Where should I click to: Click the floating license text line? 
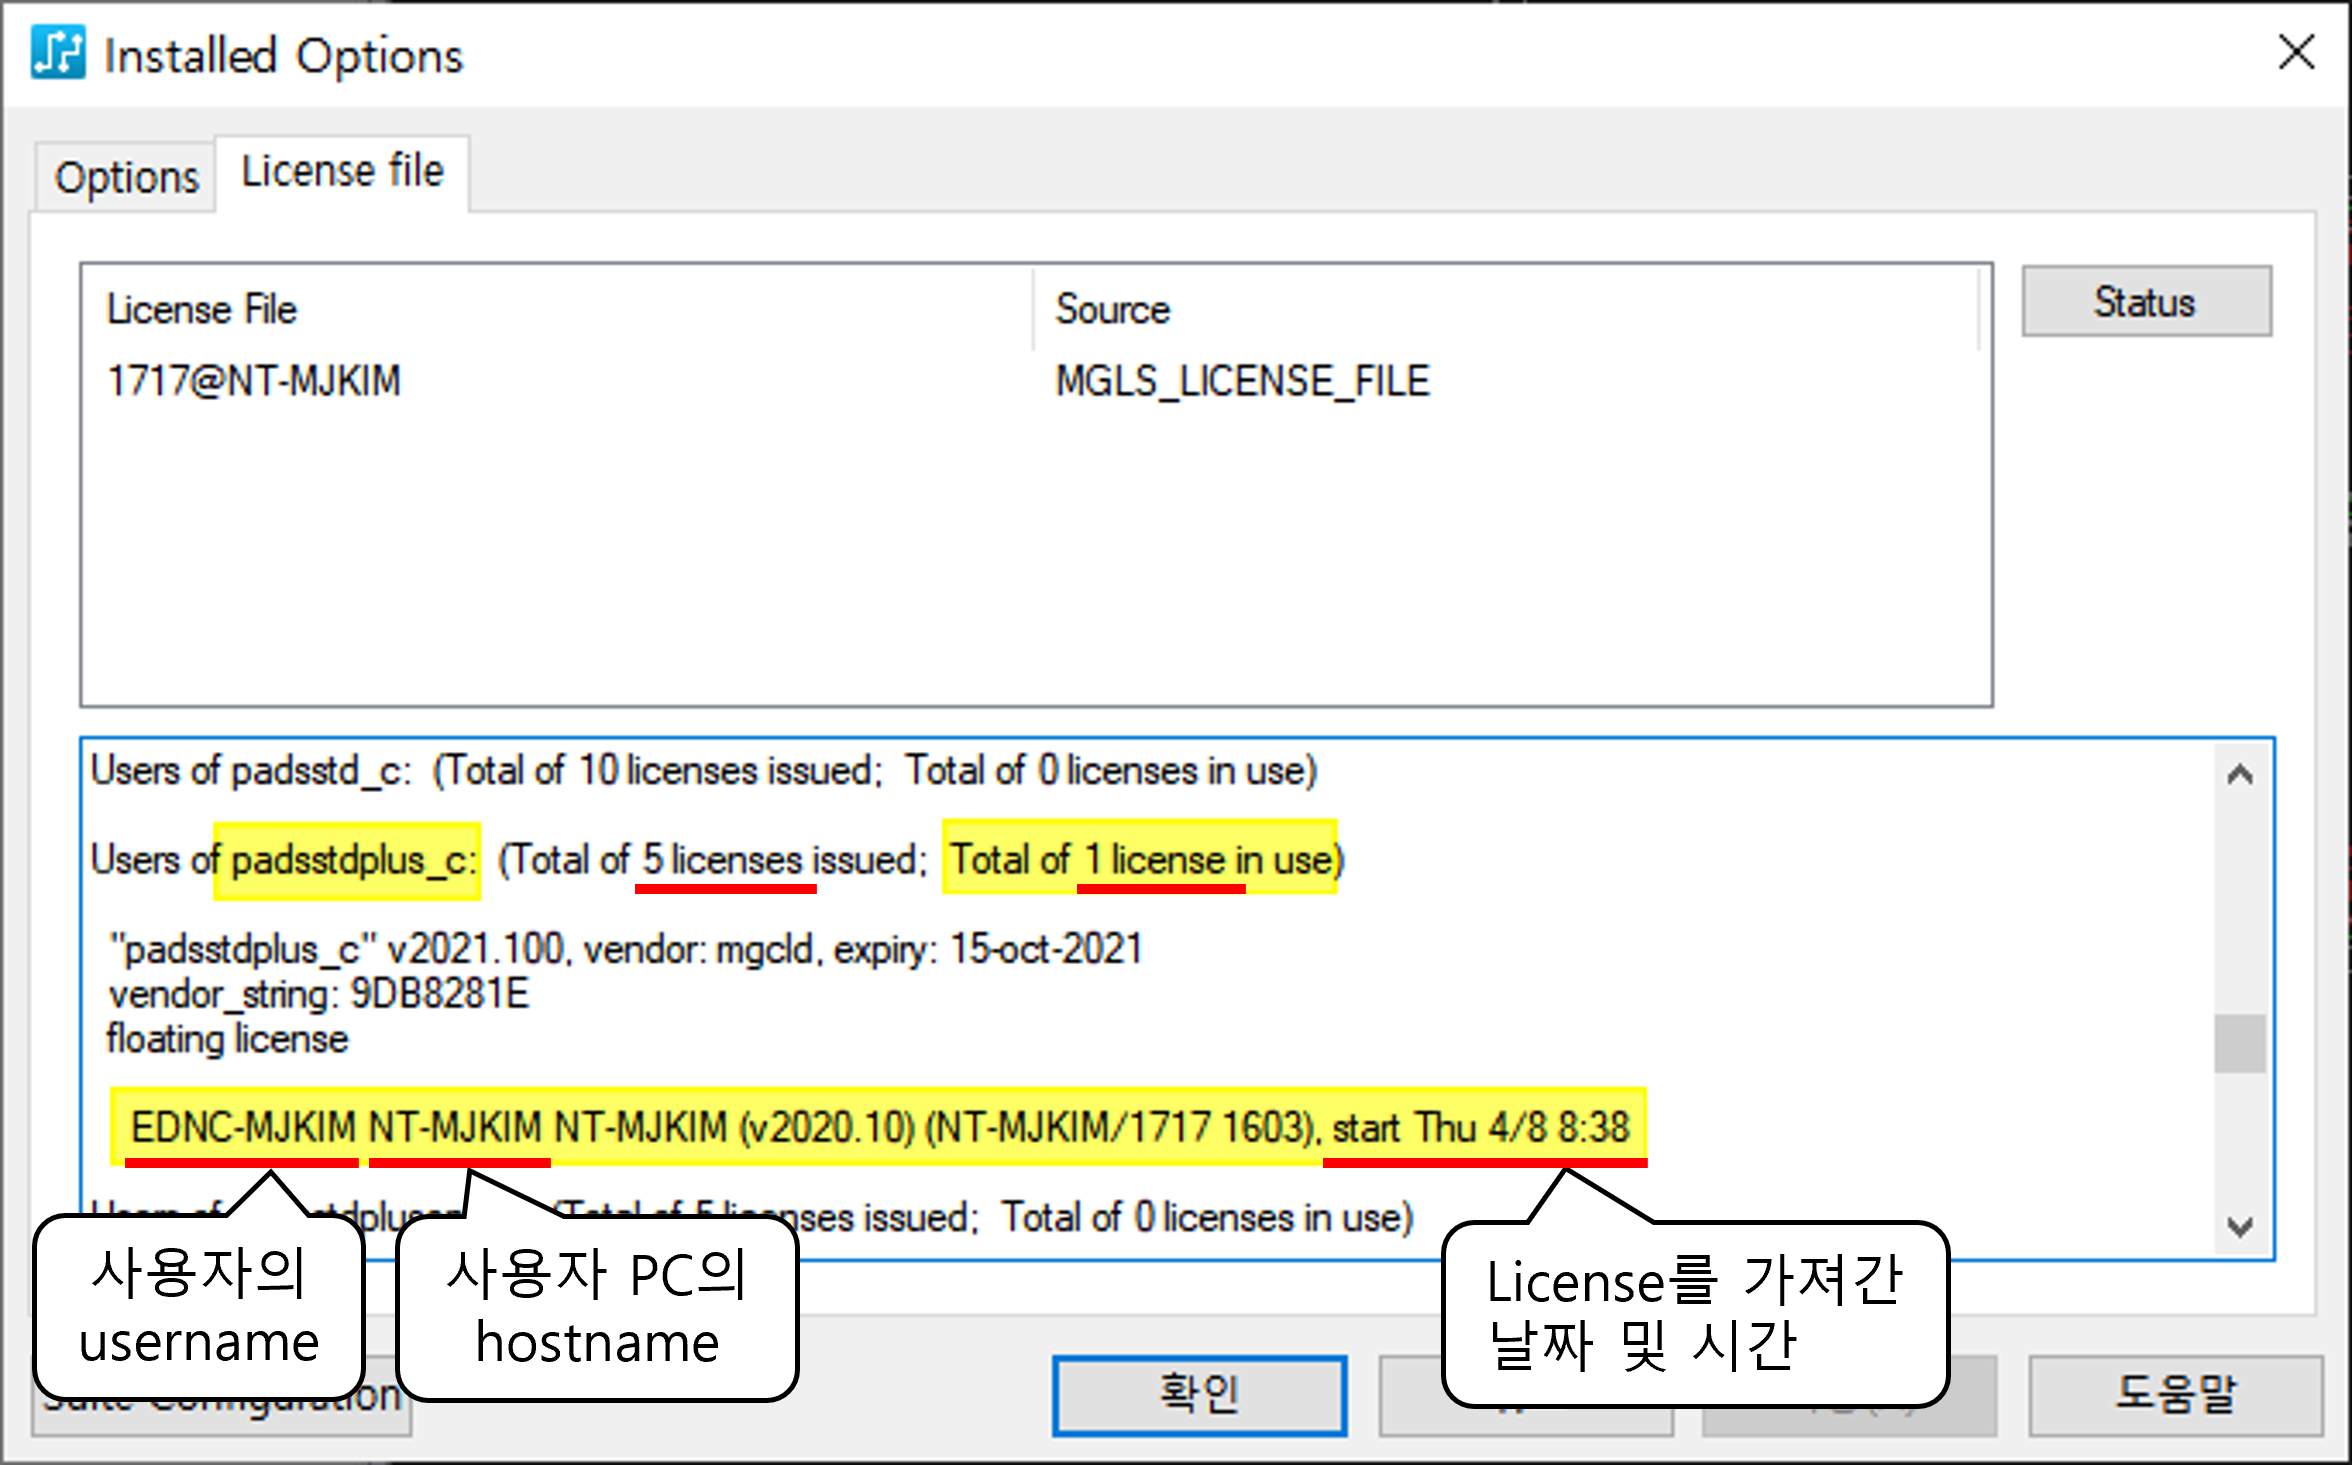click(x=228, y=1039)
